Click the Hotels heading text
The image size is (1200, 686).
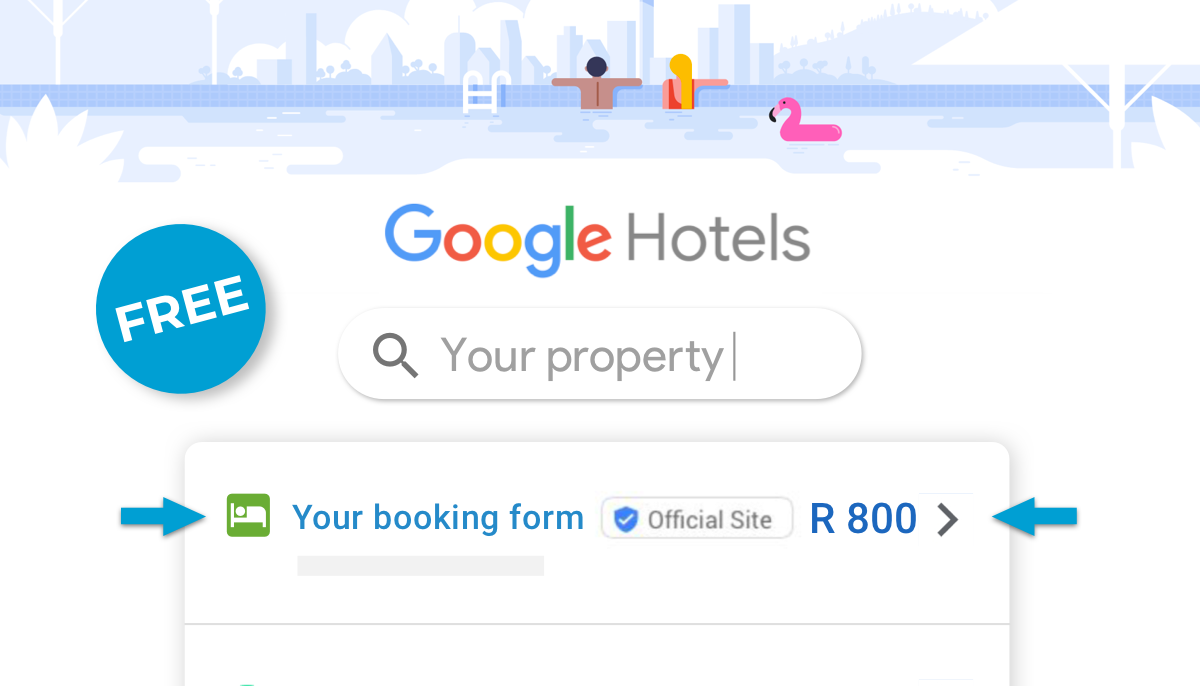[x=718, y=238]
